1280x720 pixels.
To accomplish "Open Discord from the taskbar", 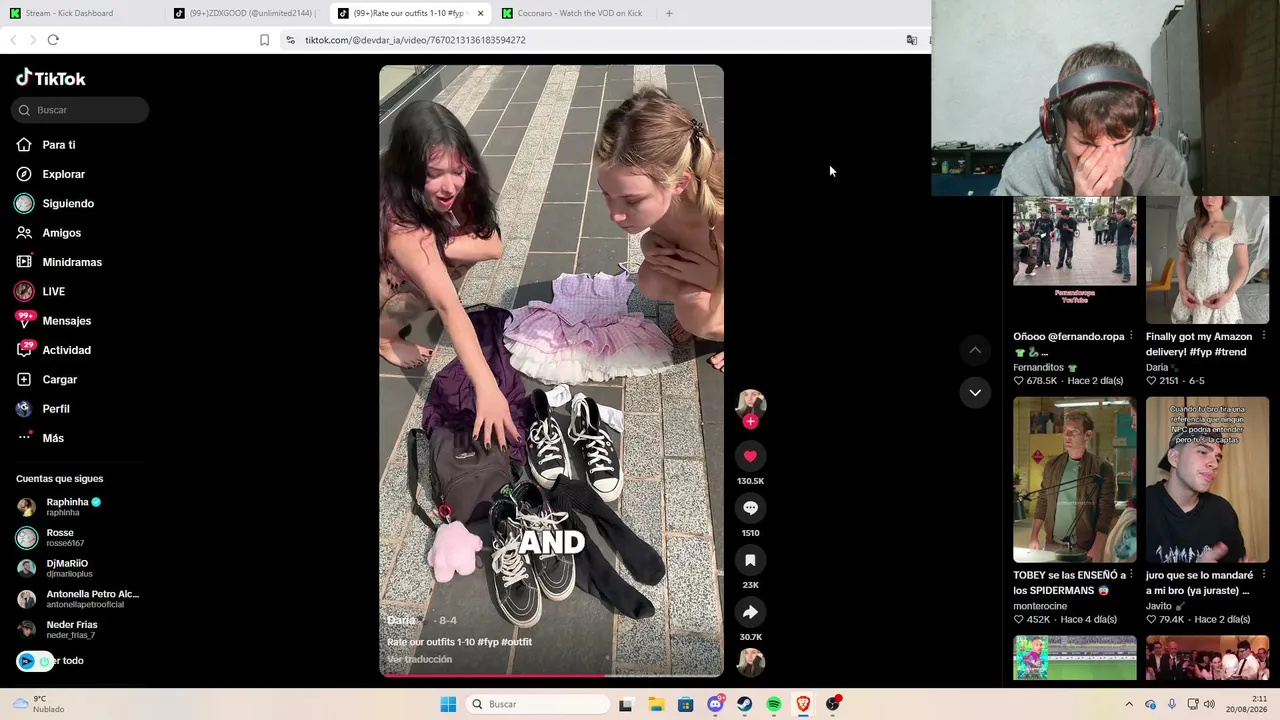I will (715, 704).
